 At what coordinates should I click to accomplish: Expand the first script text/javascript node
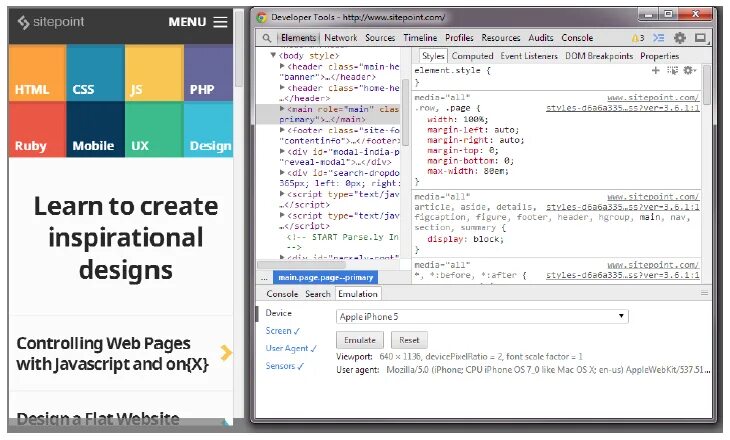(282, 194)
